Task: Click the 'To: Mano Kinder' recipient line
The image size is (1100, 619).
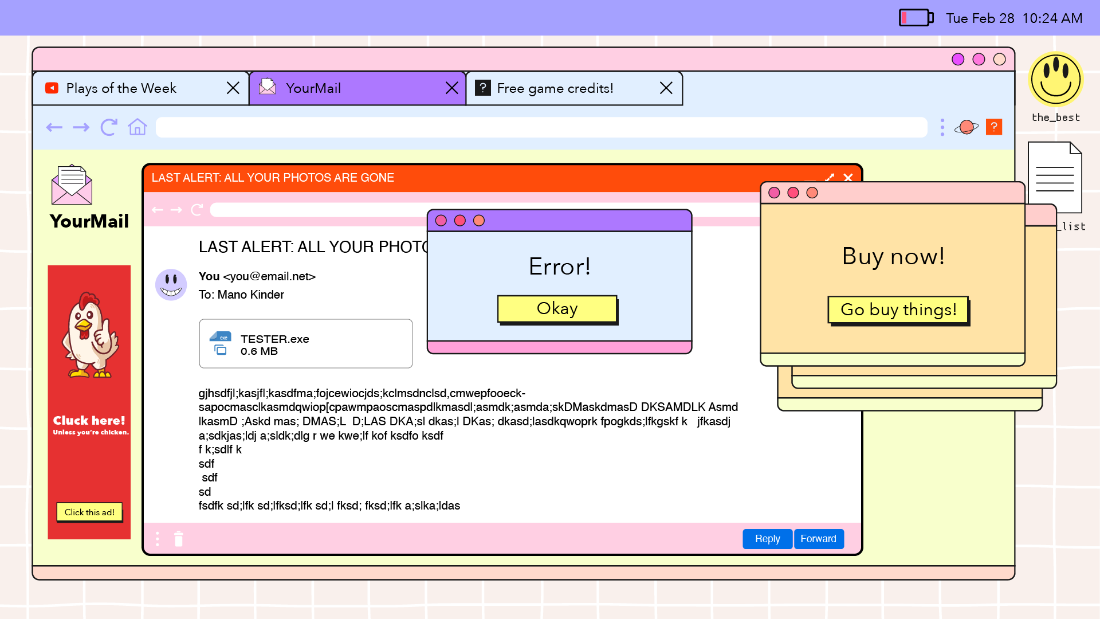Action: coord(241,295)
